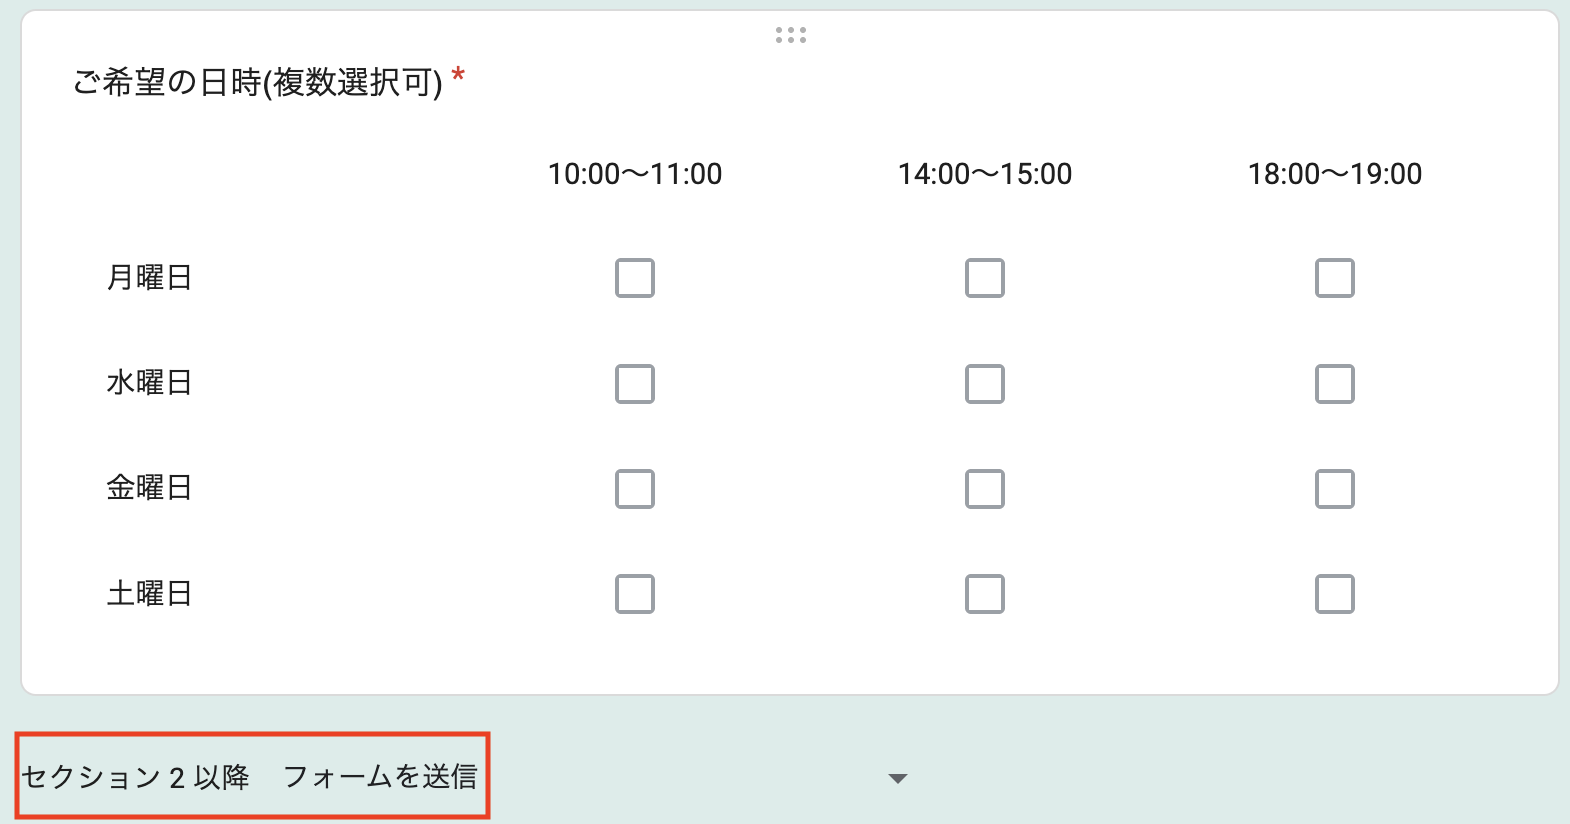Check 水曜日 at 18:00〜19:00
The height and width of the screenshot is (824, 1570).
1335,384
